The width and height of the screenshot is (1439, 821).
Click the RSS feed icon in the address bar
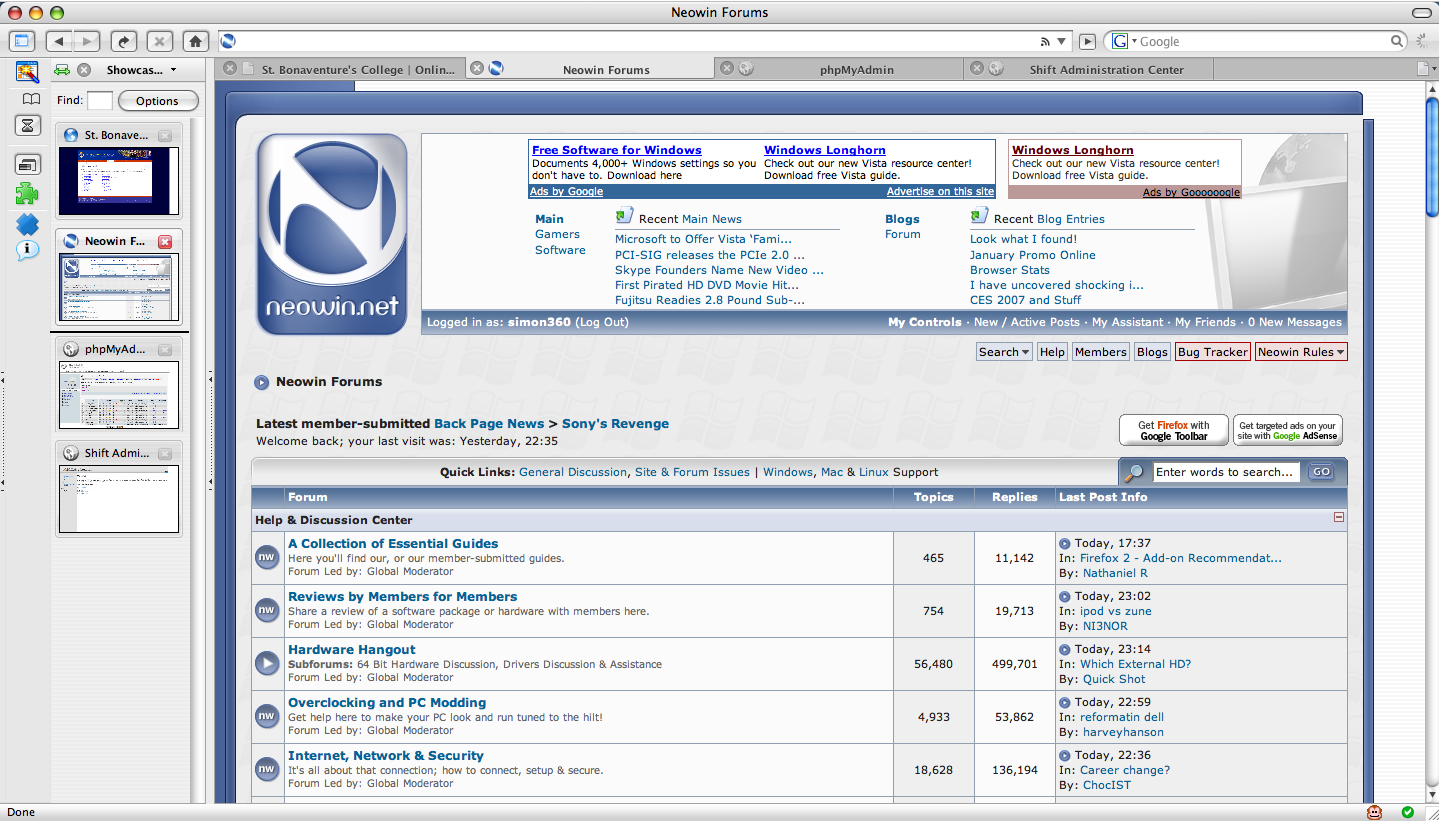tap(1045, 41)
